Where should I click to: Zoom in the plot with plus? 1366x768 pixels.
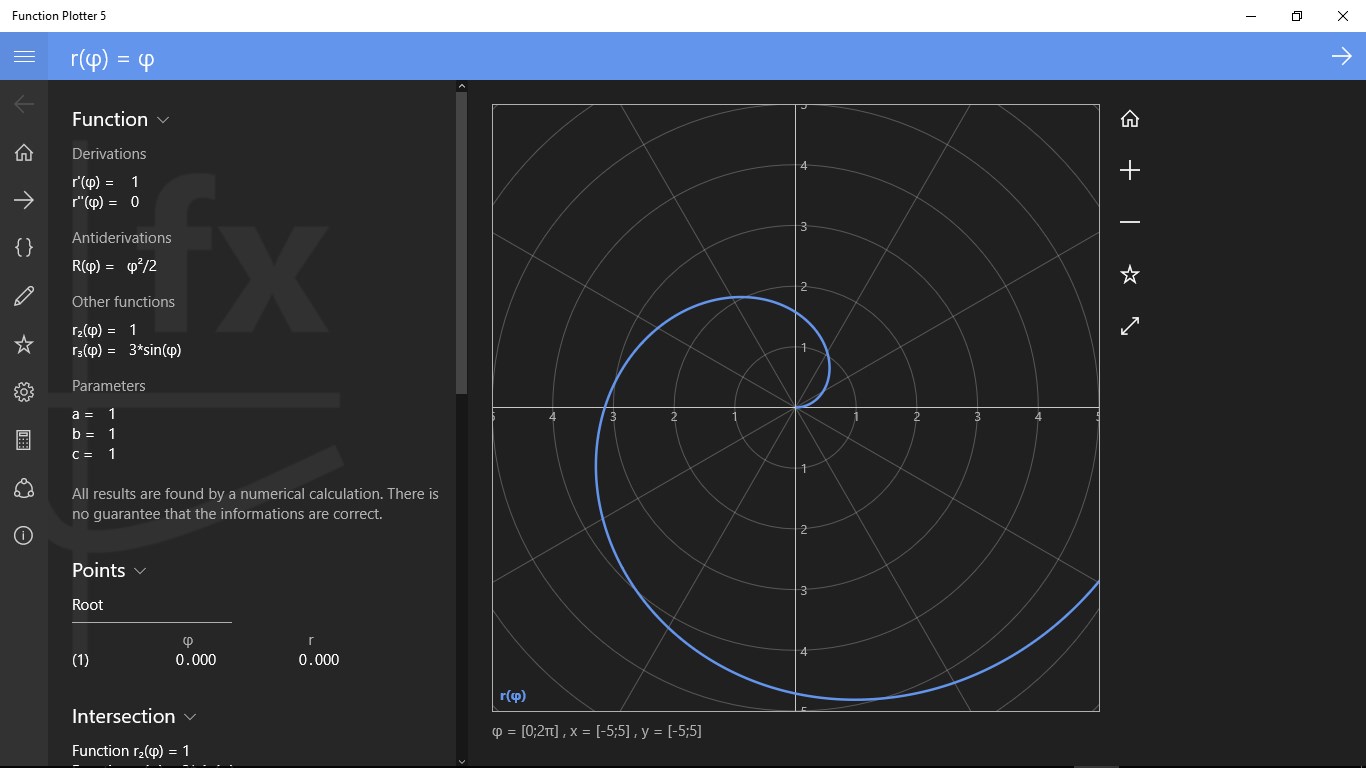pos(1130,170)
